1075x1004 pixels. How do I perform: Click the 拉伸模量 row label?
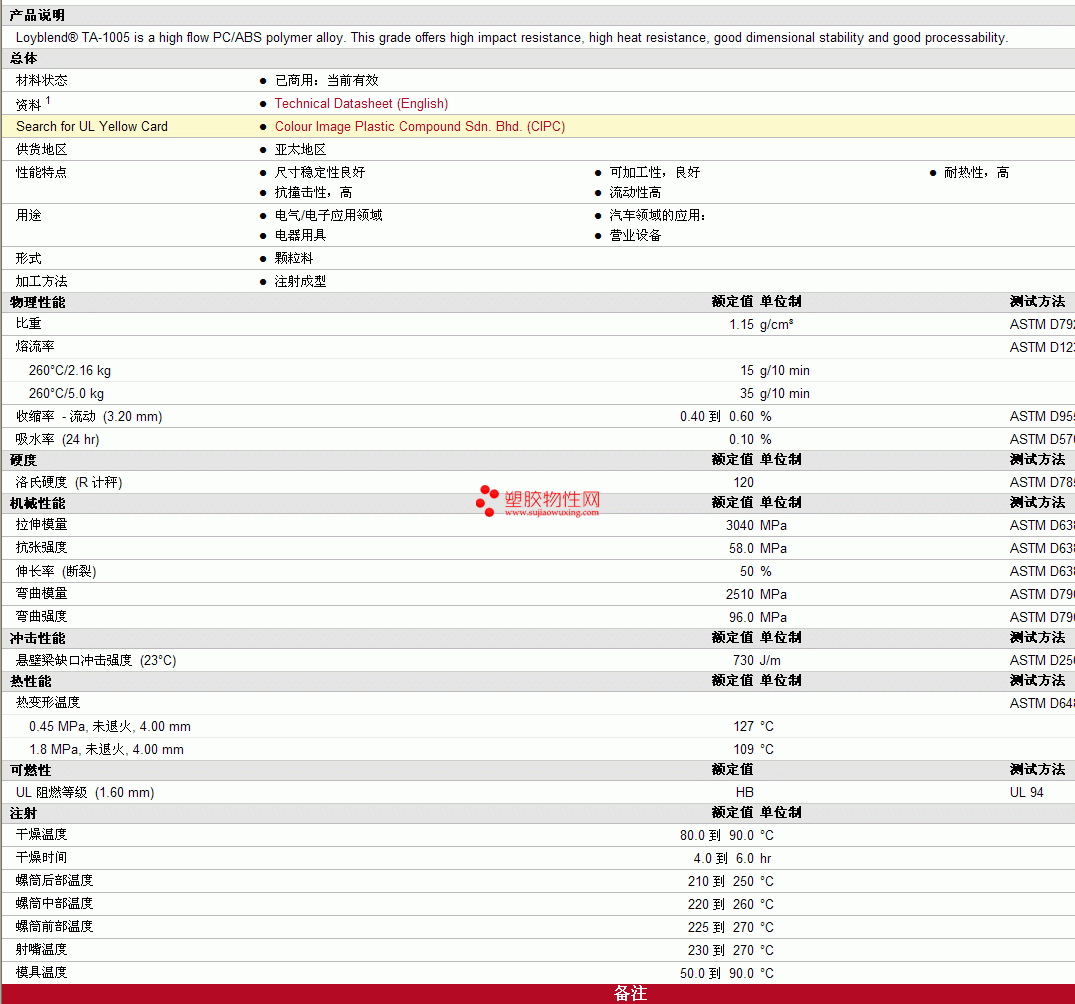pos(42,525)
